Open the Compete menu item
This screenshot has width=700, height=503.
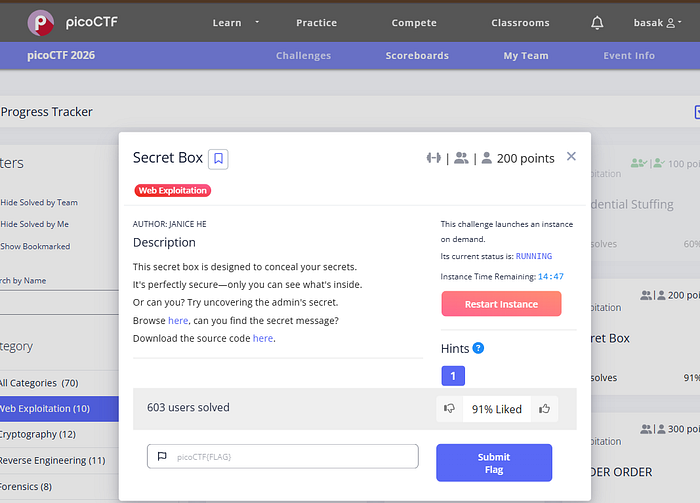(414, 23)
